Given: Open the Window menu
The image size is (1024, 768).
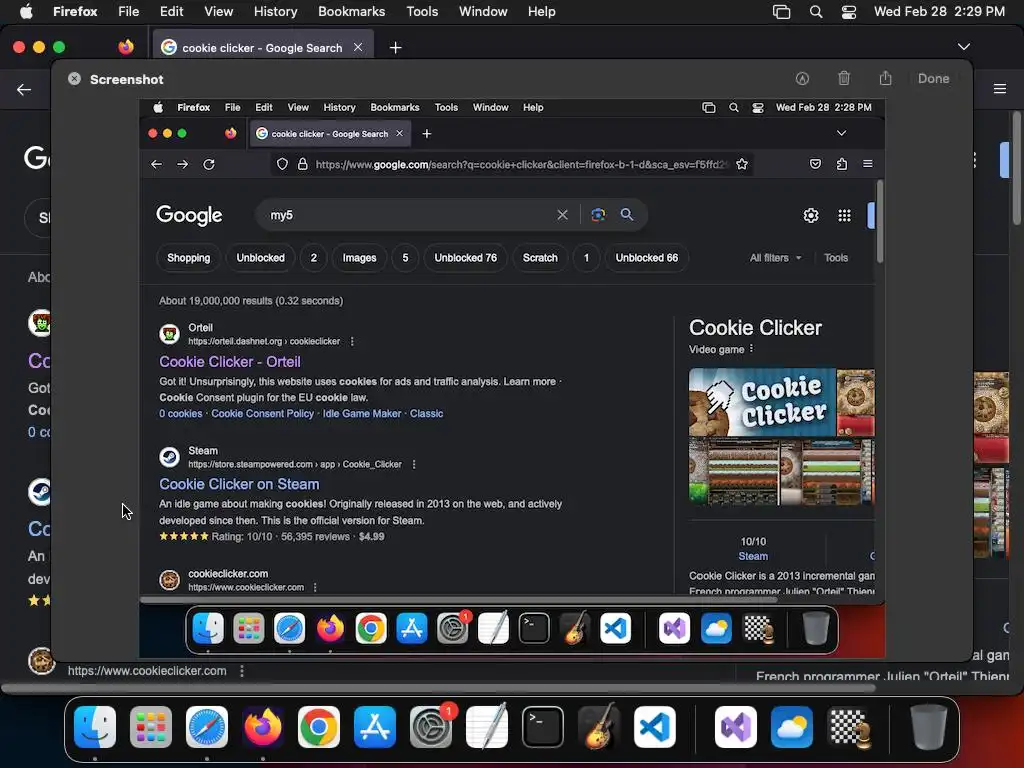Looking at the screenshot, I should coord(483,11).
